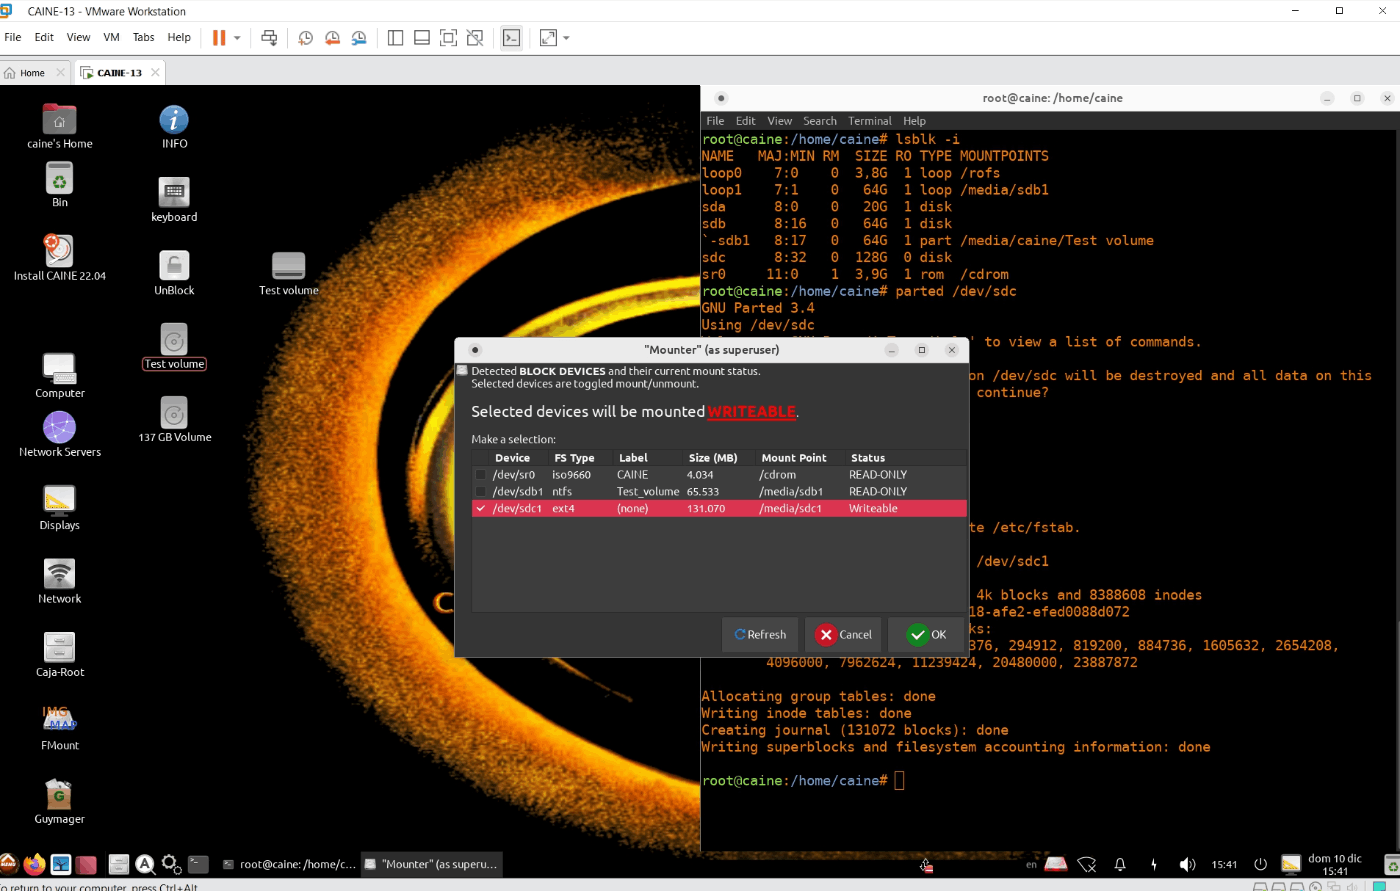Open taskbar terminal launcher icon

(x=198, y=864)
